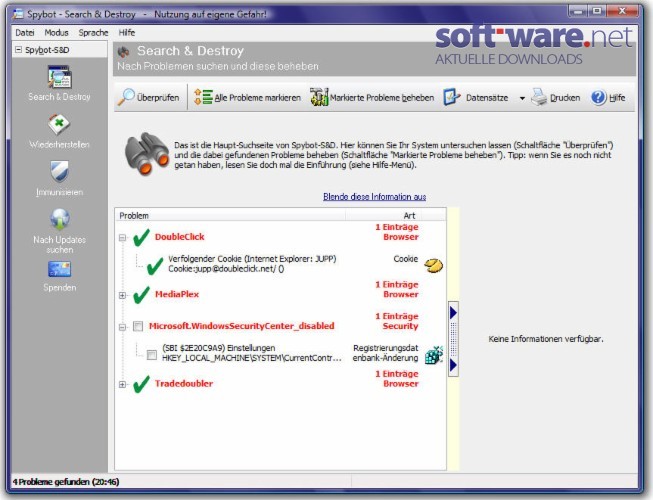Click the Drucken button label

click(565, 97)
